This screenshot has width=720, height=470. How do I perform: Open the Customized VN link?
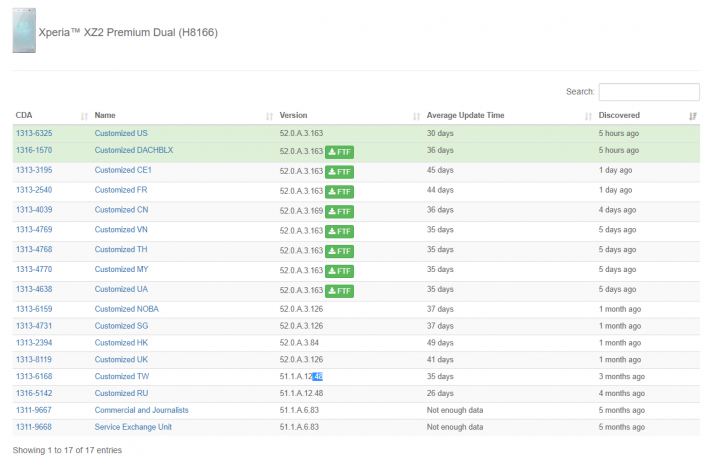tap(121, 229)
